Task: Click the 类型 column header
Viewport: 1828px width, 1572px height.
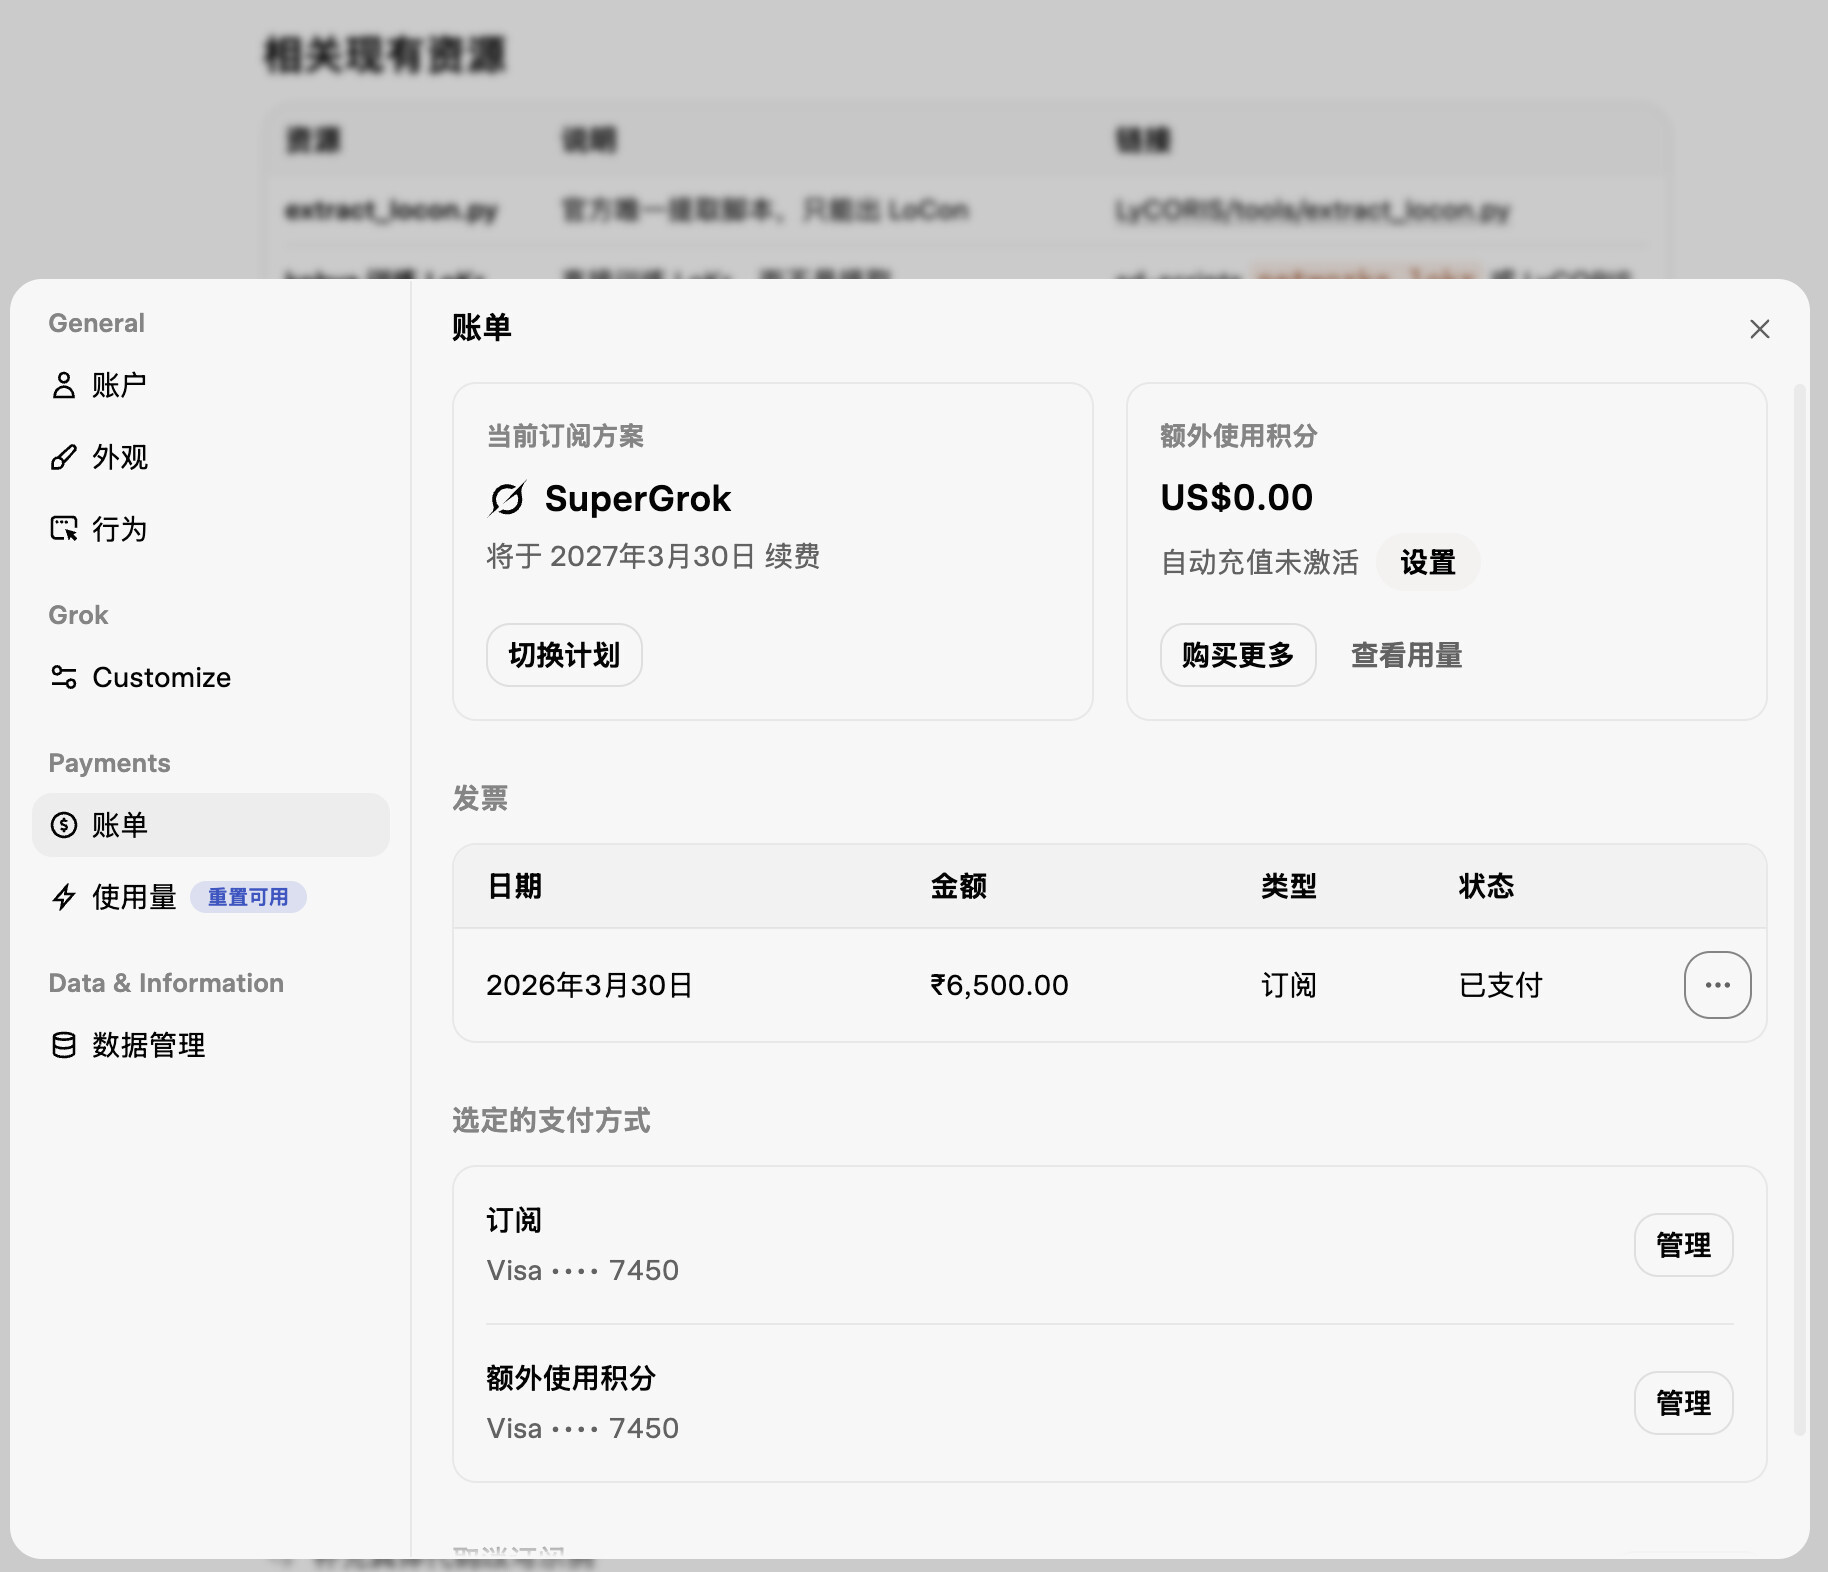Action: [1289, 886]
